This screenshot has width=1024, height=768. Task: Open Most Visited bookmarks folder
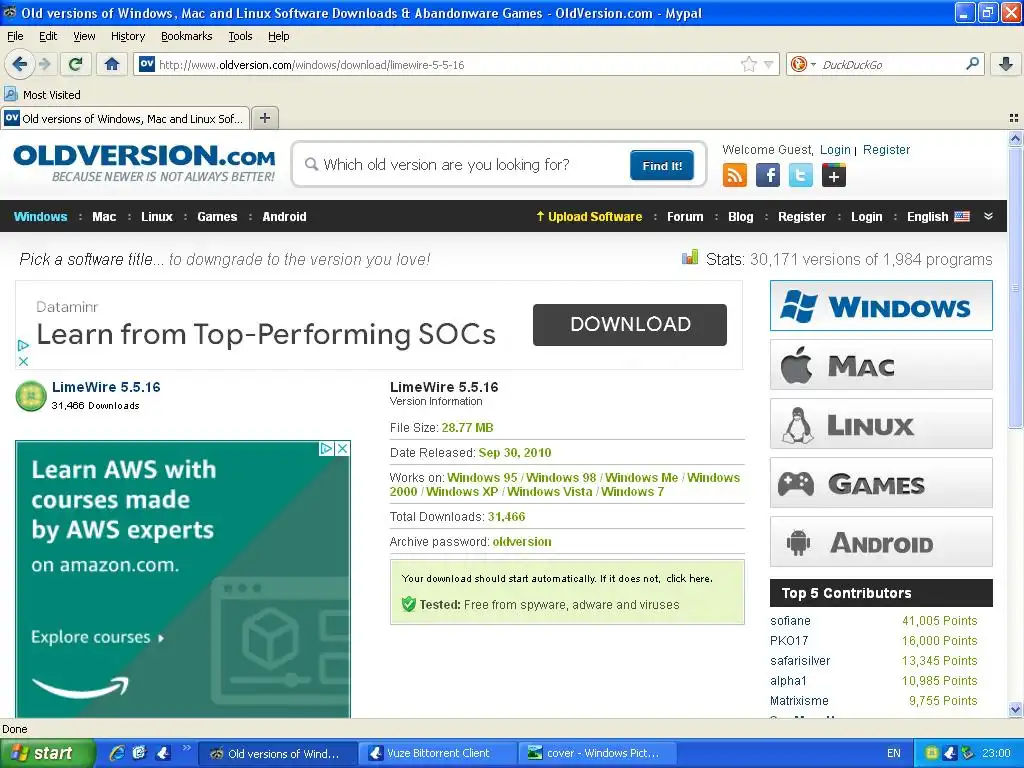[42, 95]
